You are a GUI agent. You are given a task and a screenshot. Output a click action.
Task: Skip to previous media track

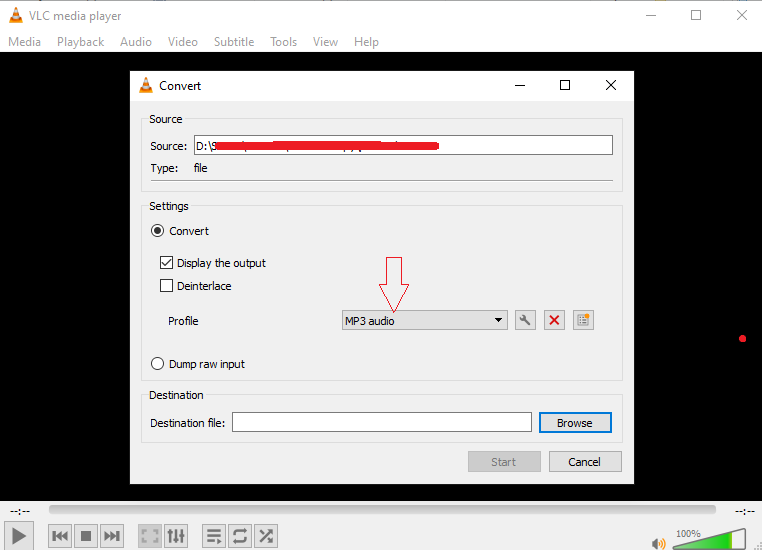(60, 536)
